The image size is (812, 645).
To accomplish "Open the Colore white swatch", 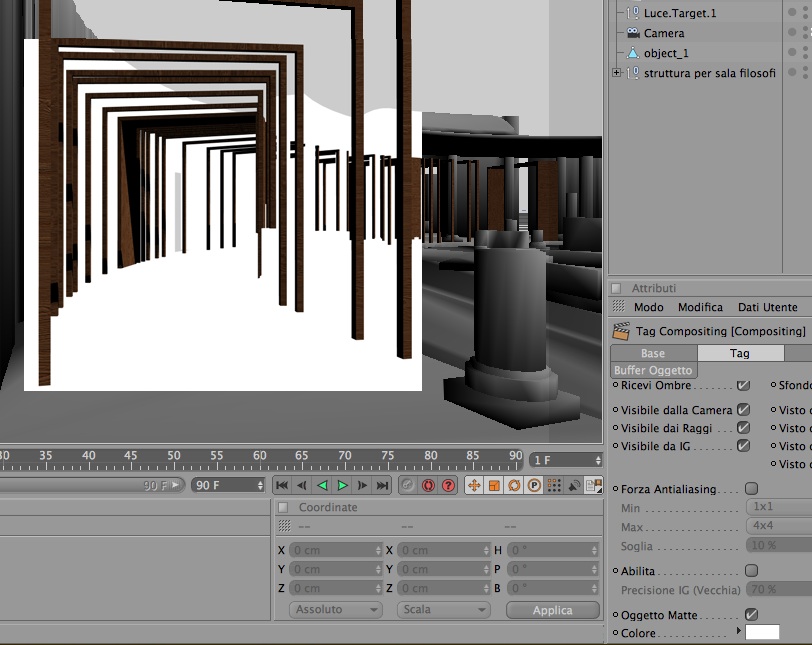I will [762, 633].
